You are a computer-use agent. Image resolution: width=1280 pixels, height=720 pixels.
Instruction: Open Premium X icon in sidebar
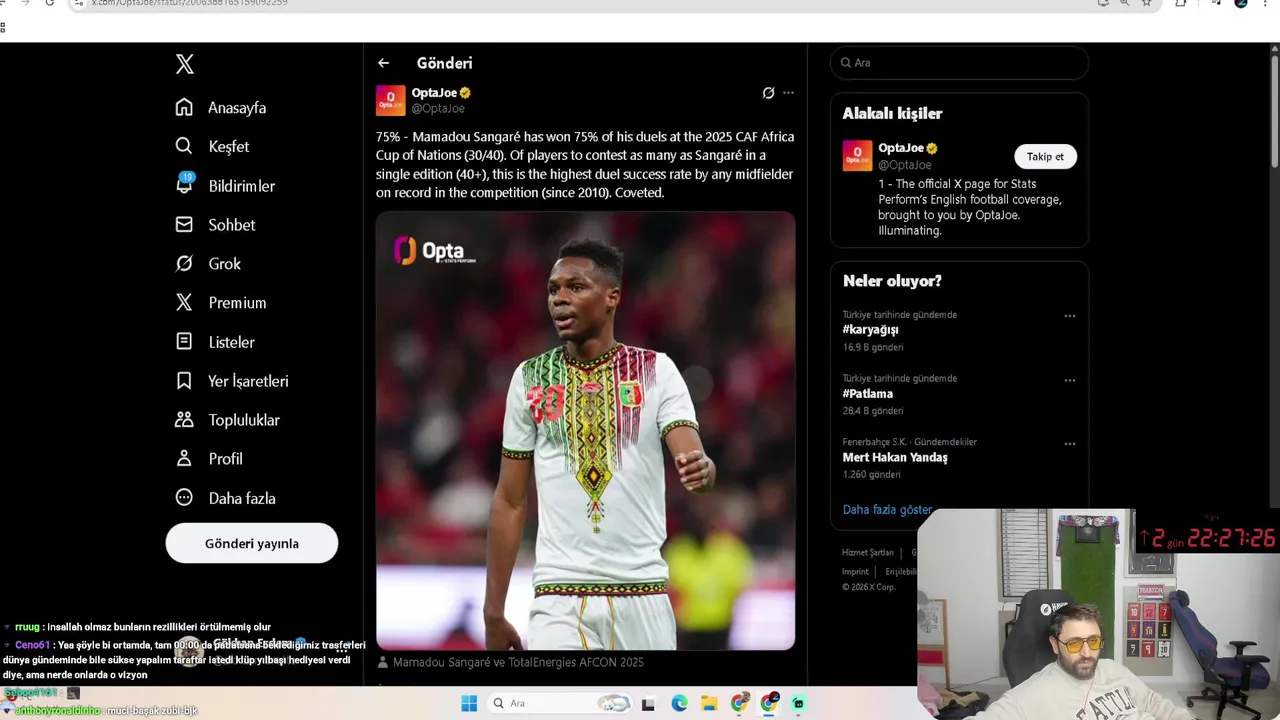[x=184, y=302]
